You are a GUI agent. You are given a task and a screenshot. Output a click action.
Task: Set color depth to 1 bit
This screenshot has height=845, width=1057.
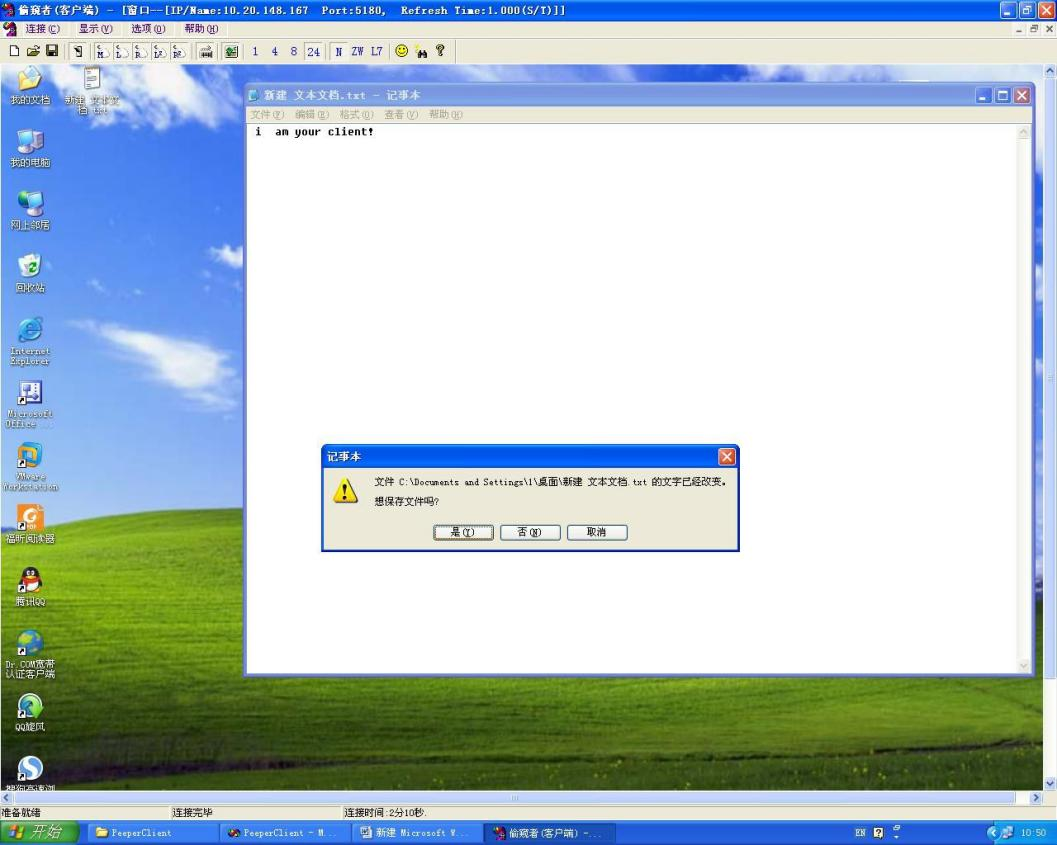255,51
